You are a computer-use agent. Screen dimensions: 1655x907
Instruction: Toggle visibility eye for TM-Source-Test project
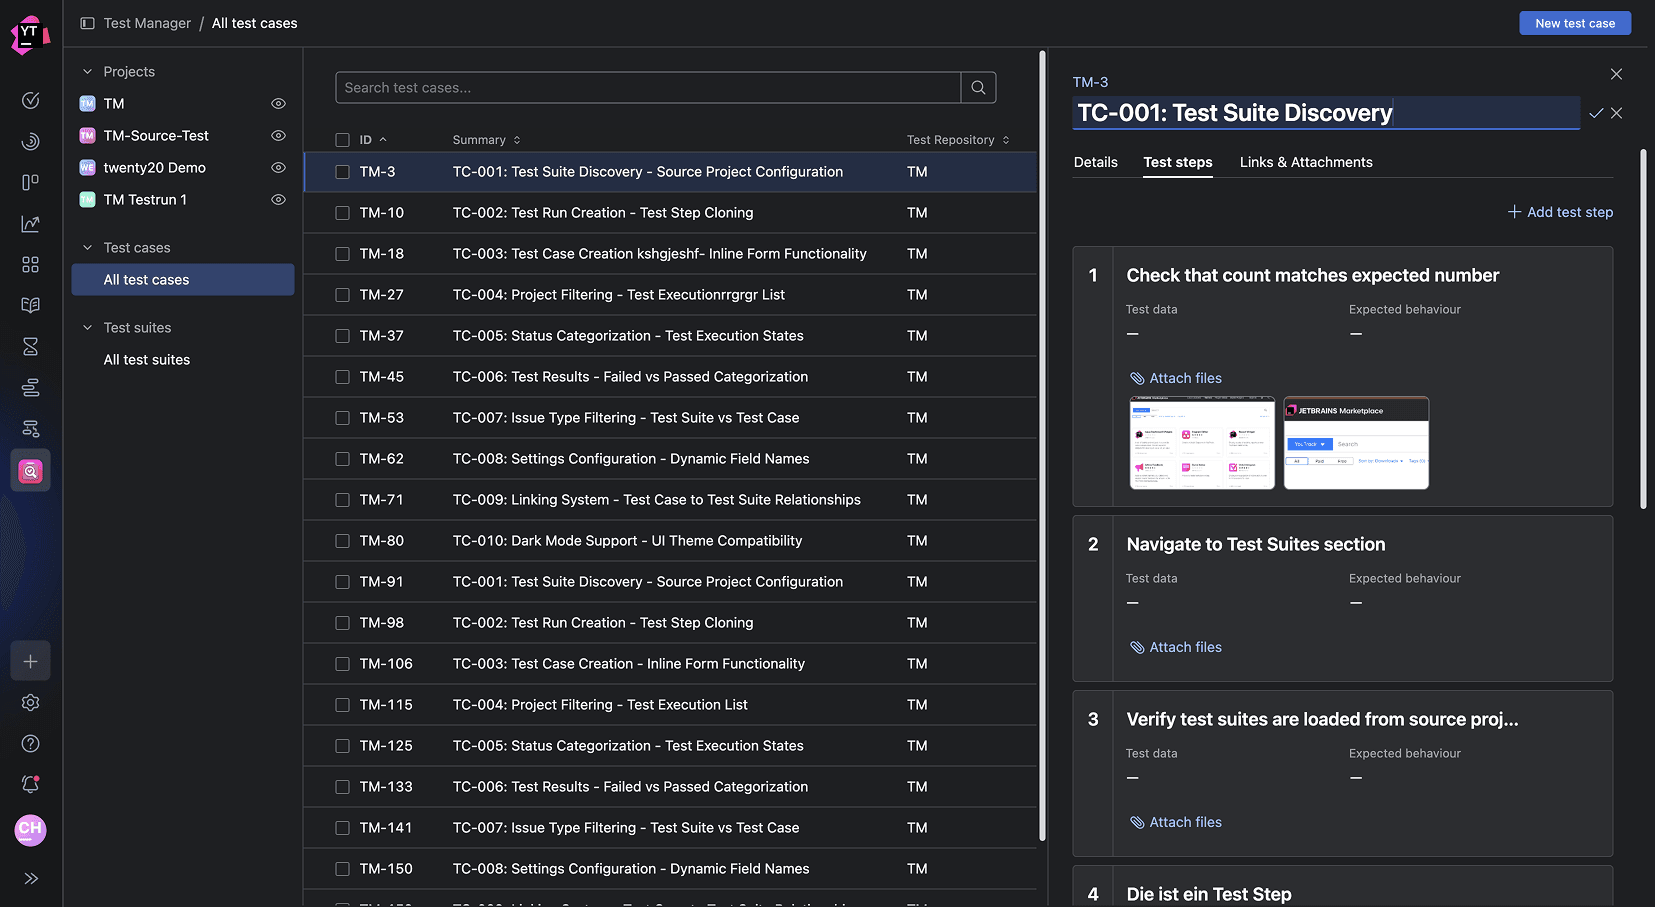click(278, 135)
